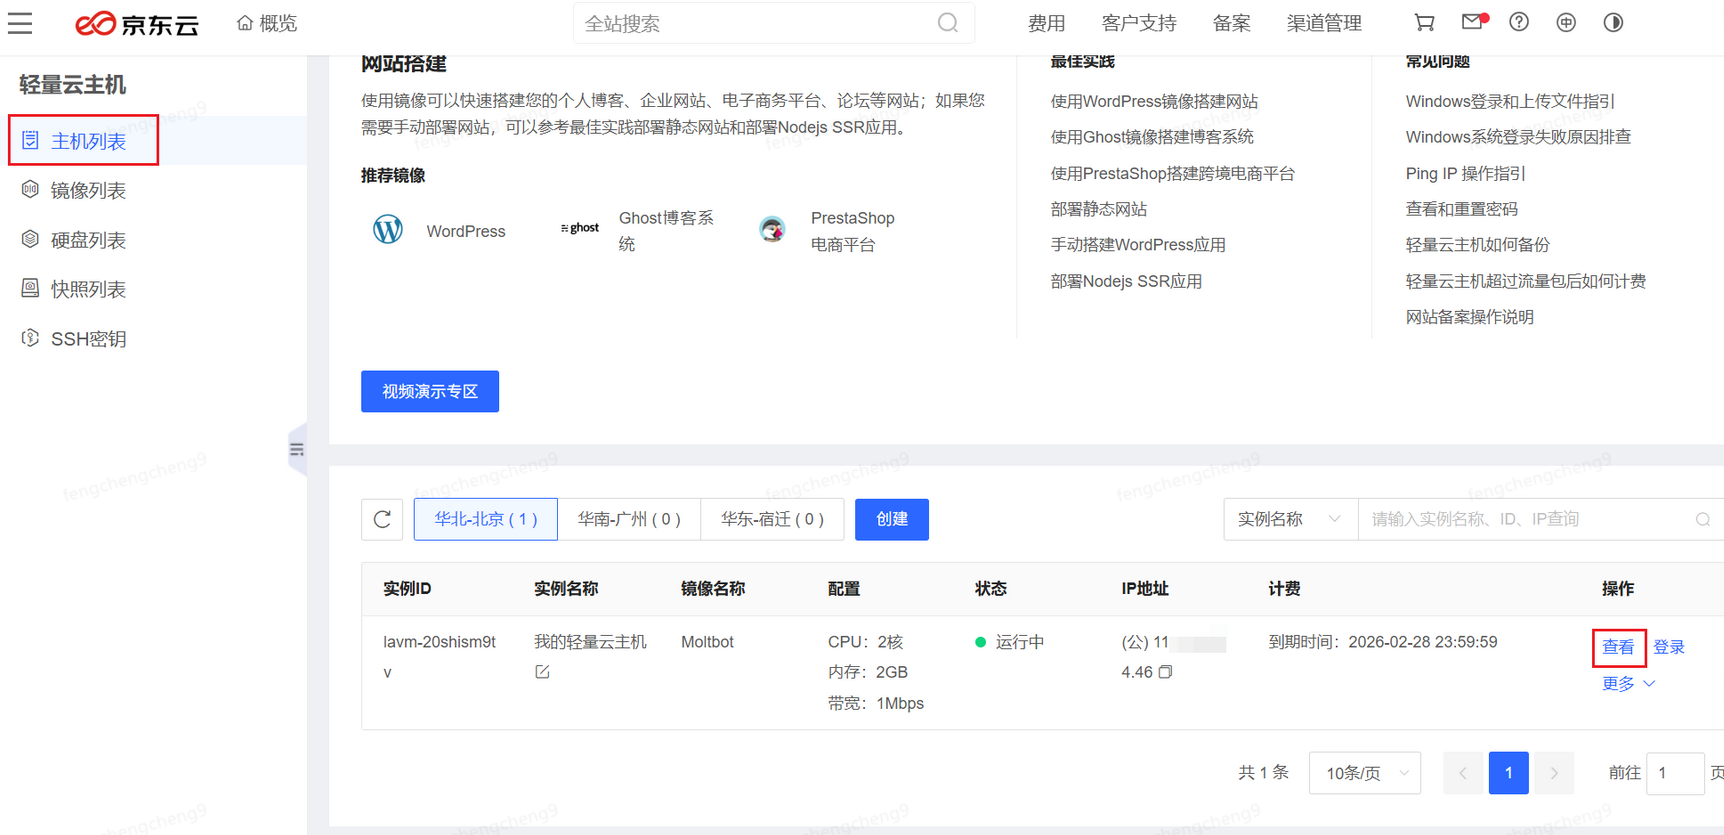This screenshot has height=835, width=1724.
Task: Select SSH密钥 in the sidebar
Action: point(88,339)
